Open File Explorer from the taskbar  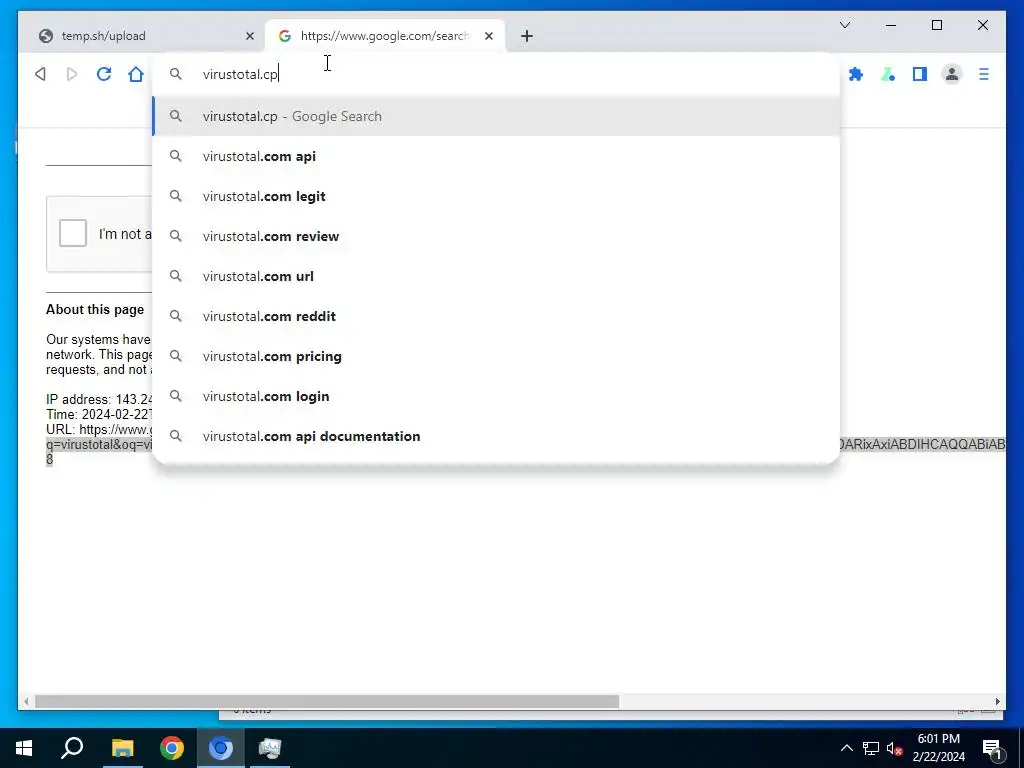pyautogui.click(x=122, y=748)
